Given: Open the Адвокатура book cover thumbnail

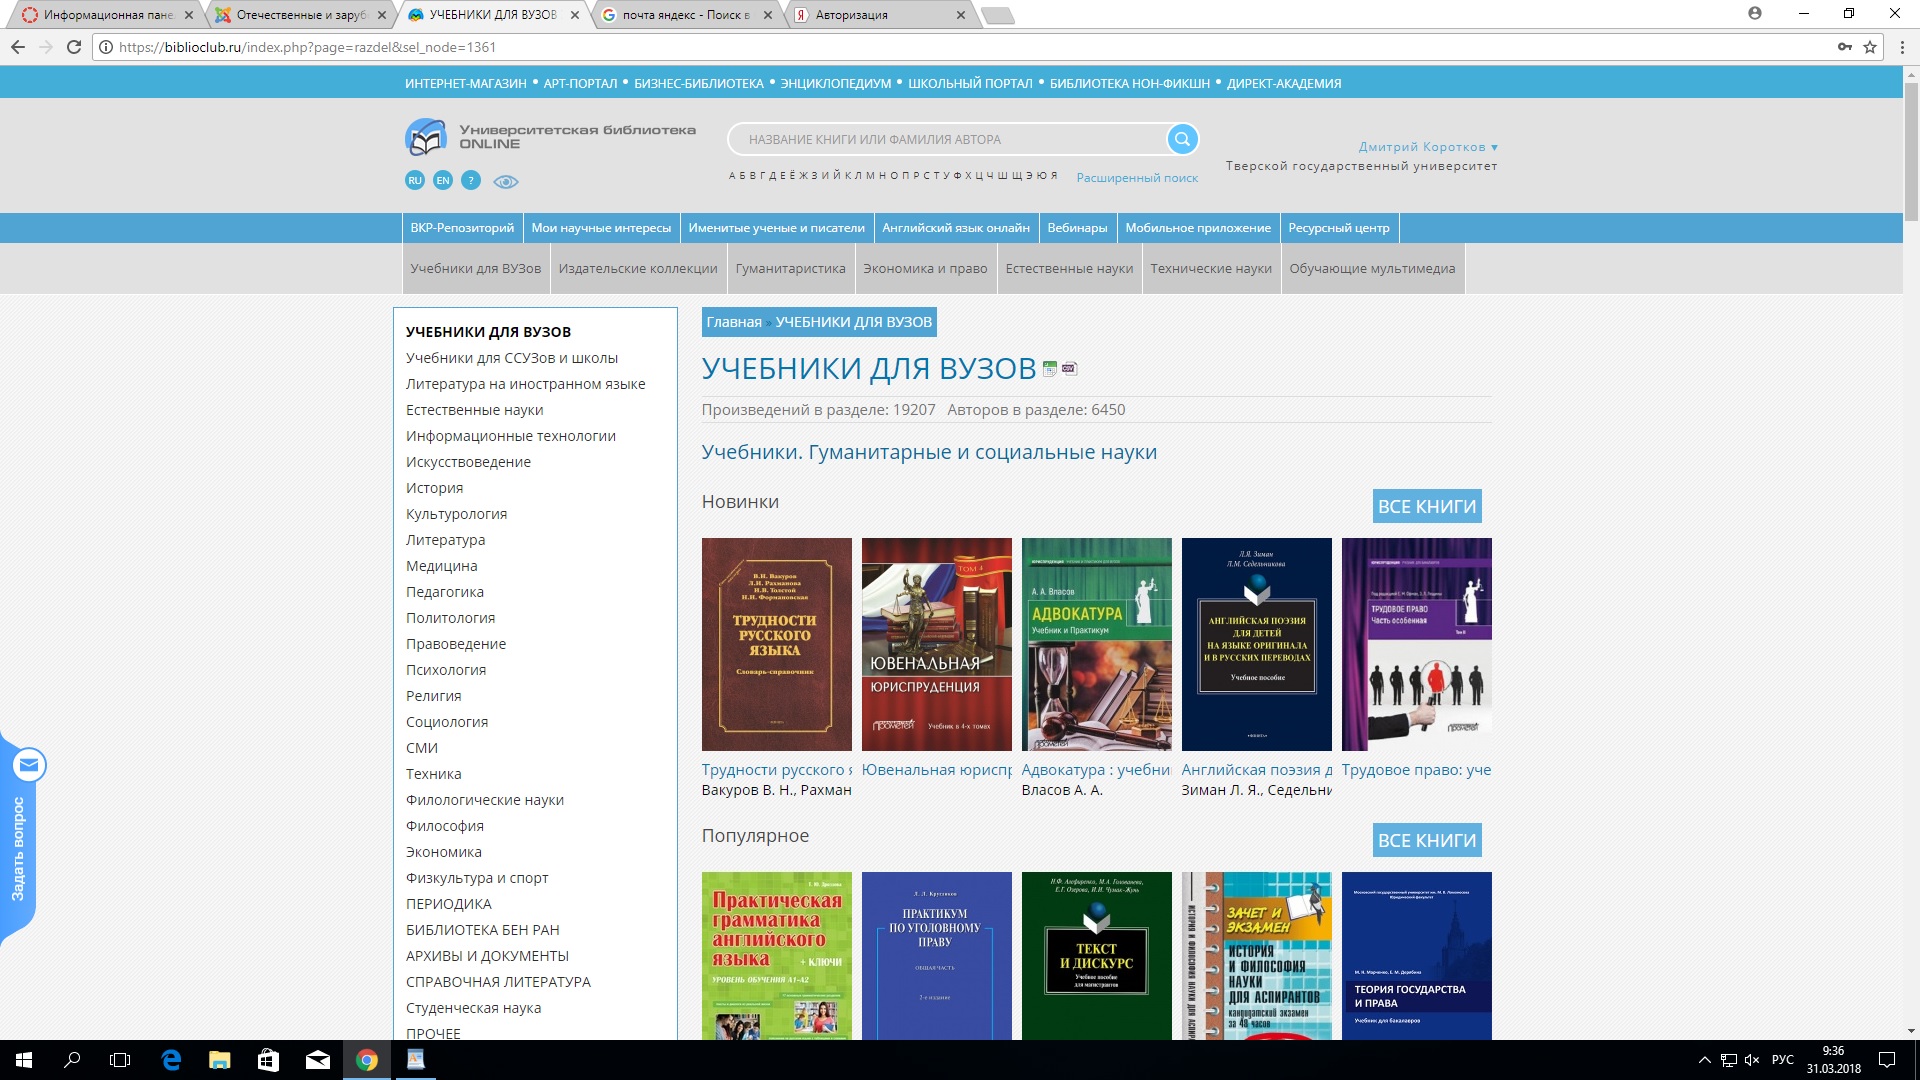Looking at the screenshot, I should (x=1096, y=645).
